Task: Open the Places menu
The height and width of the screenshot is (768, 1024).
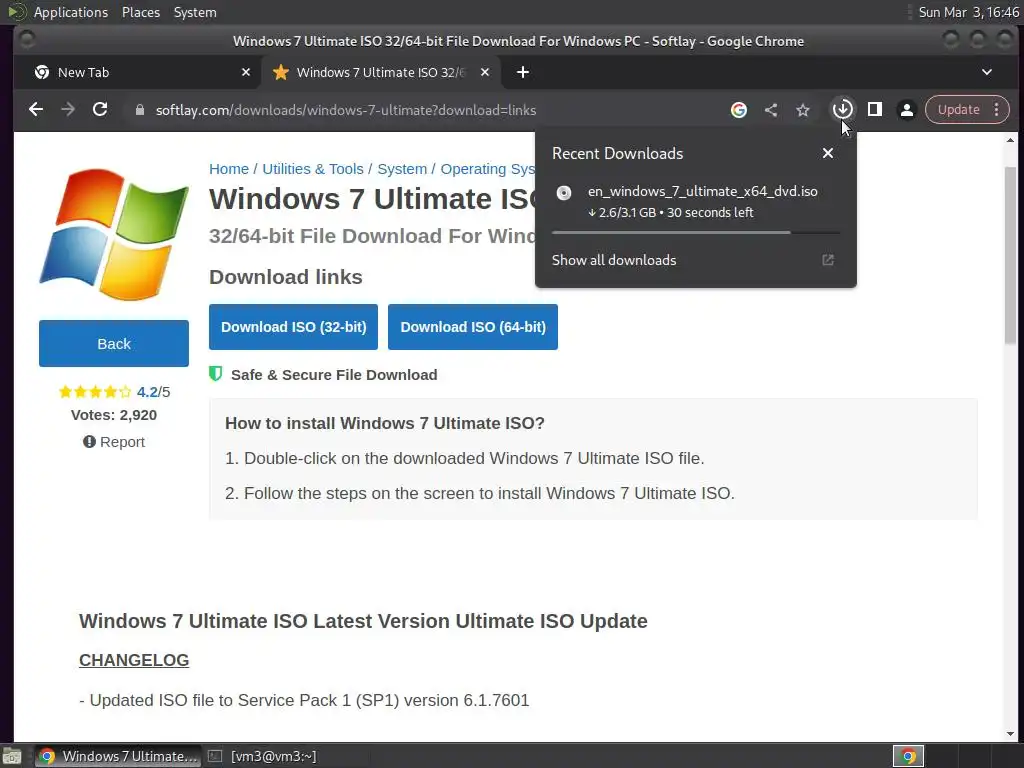Action: 141,12
